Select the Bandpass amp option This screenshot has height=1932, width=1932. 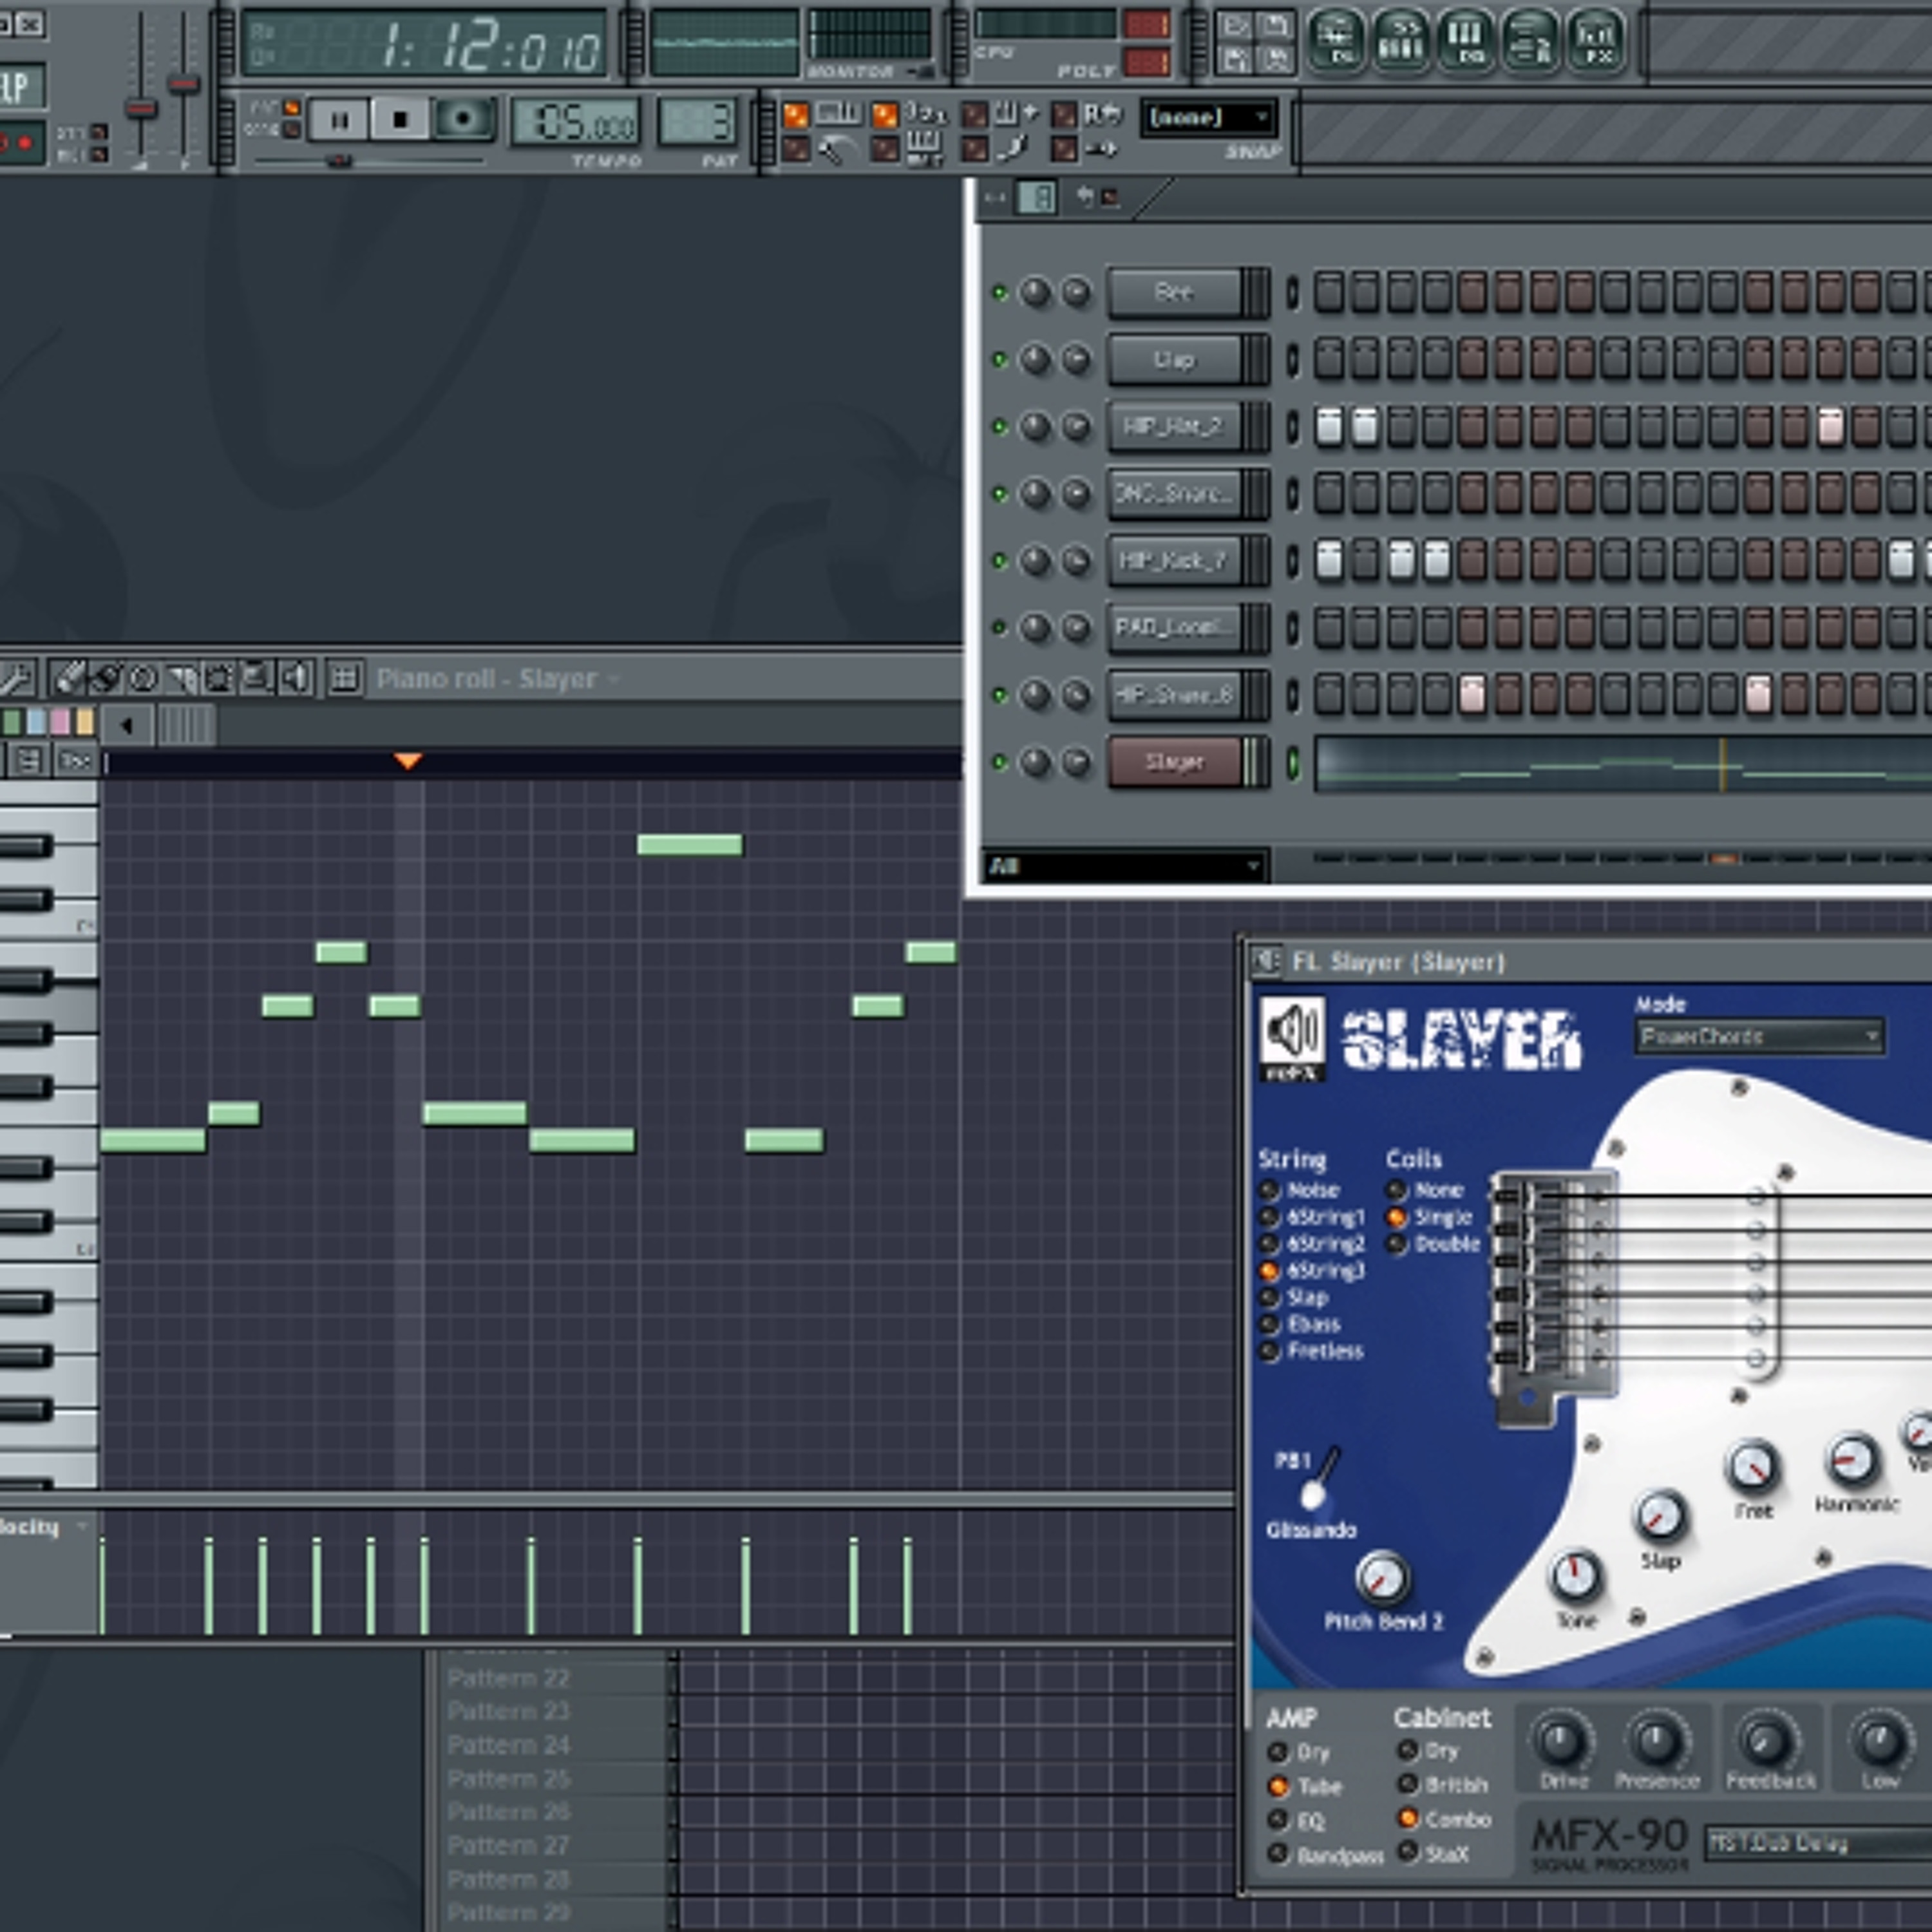(1278, 1855)
